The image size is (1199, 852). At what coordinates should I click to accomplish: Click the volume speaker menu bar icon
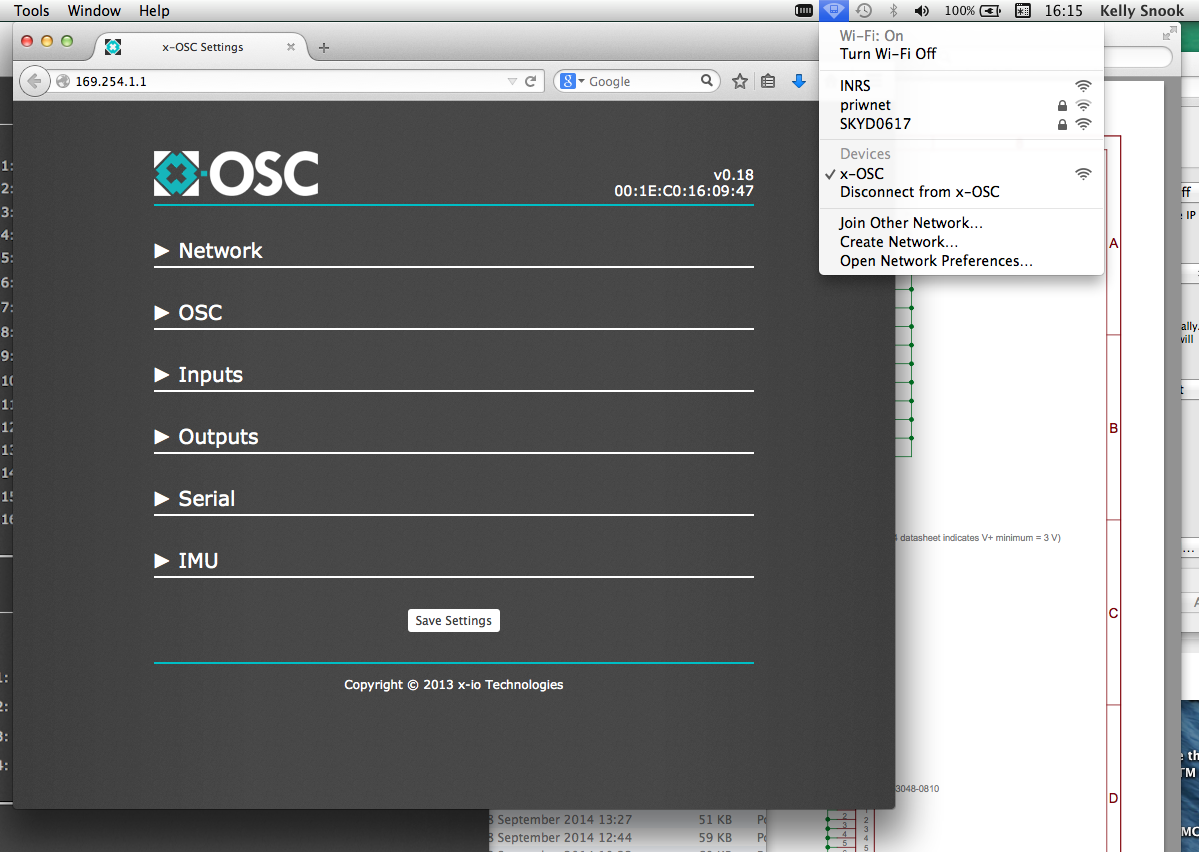click(x=922, y=11)
